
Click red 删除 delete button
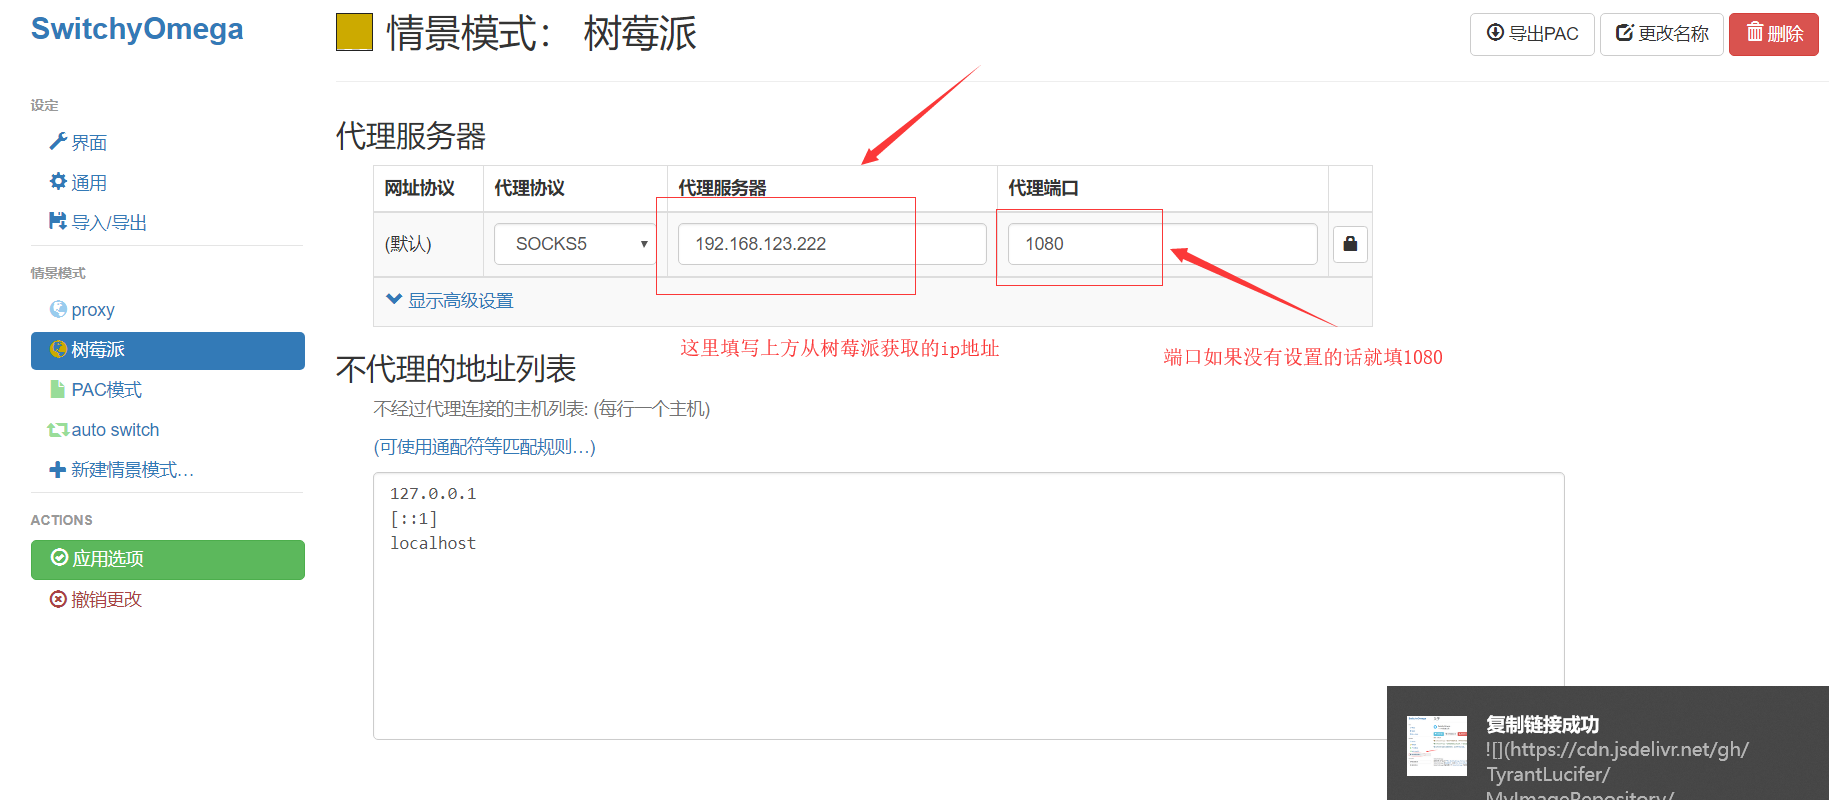pyautogui.click(x=1774, y=34)
